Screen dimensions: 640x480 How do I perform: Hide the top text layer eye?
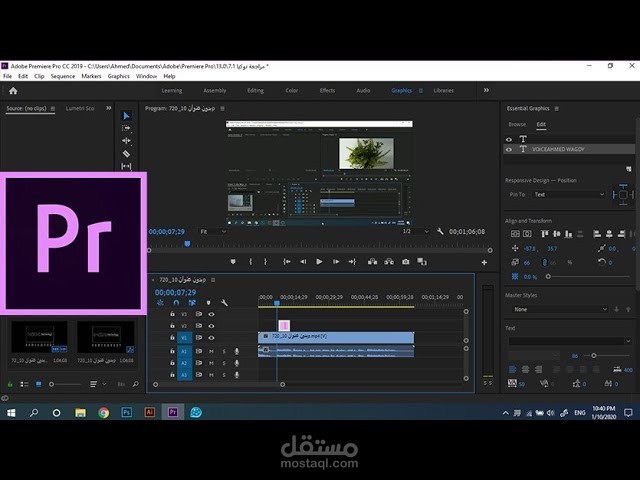point(509,139)
